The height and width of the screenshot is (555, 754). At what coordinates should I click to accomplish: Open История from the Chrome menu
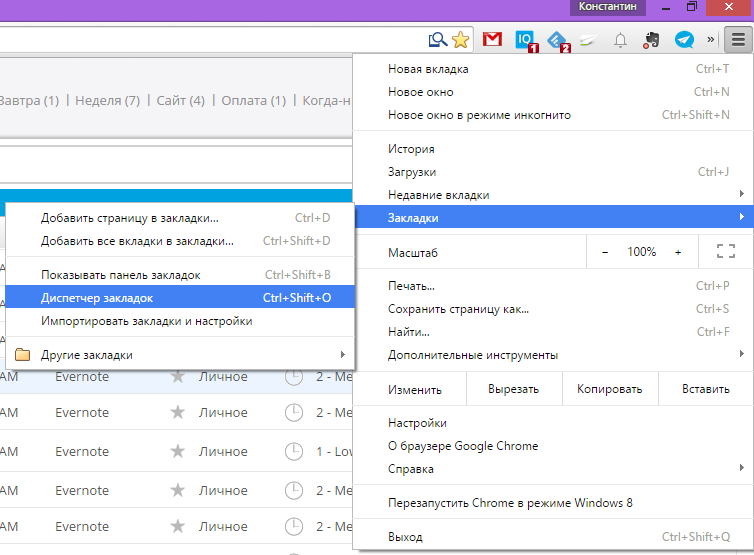(553, 149)
